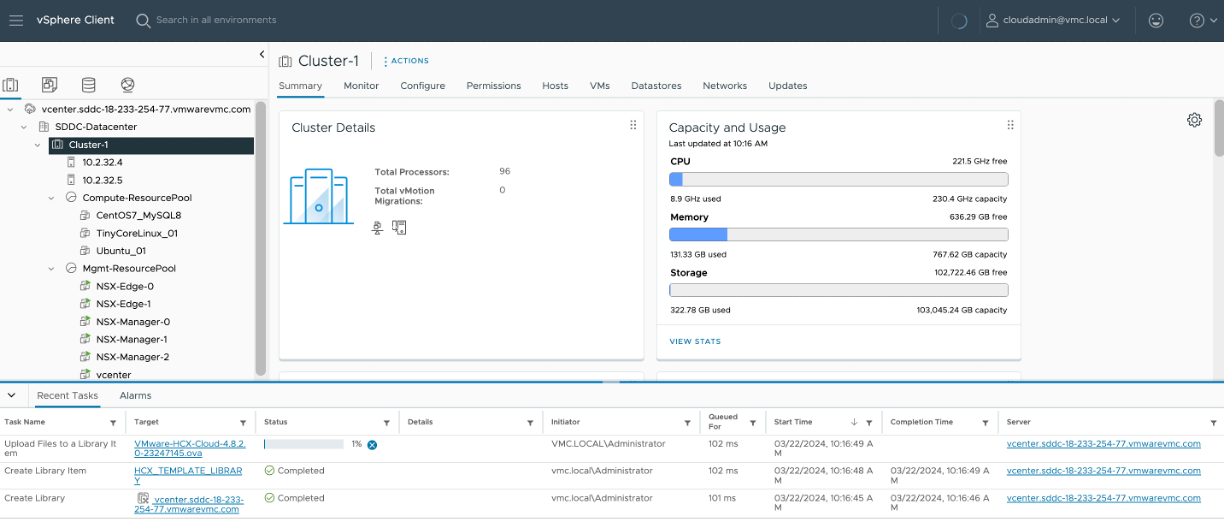This screenshot has width=1224, height=528.
Task: Open the summary settings gear icon
Action: pos(1194,120)
